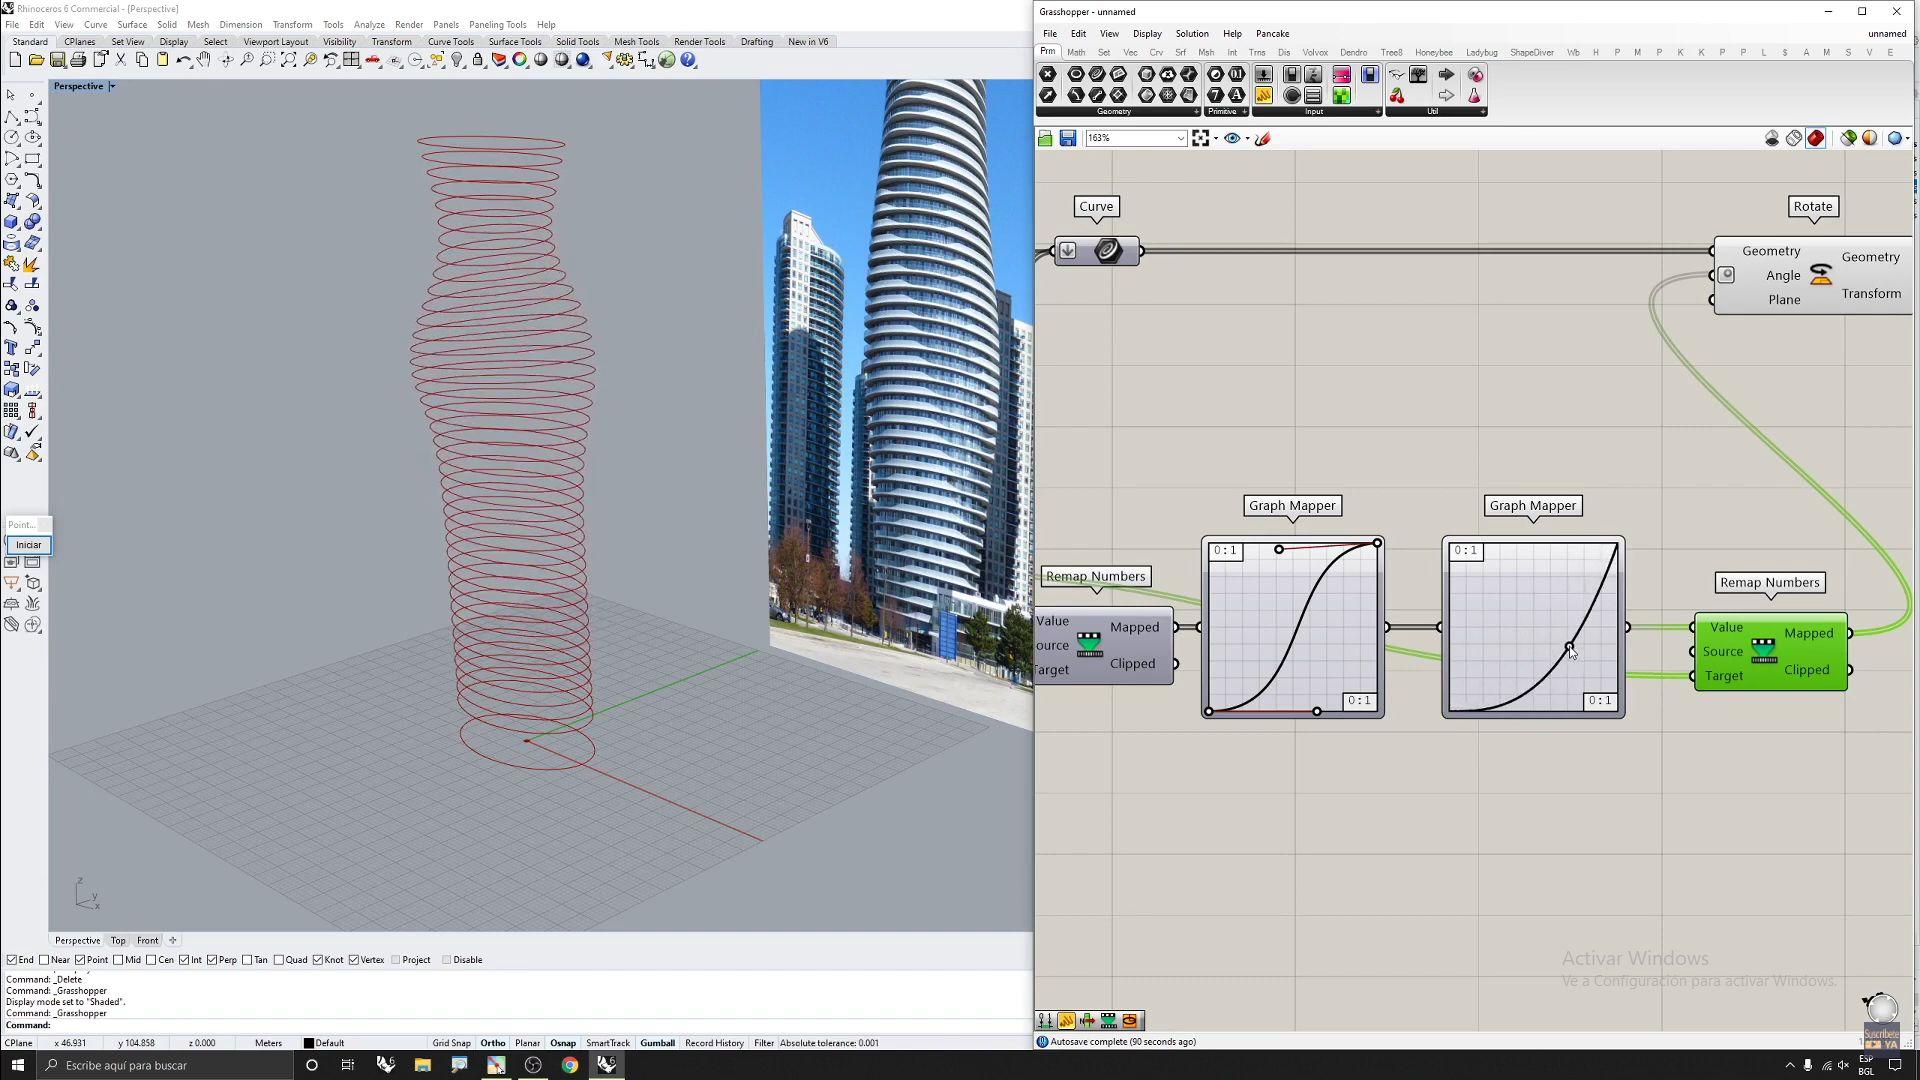Open the Curve menu in Rhino
Screen dimensions: 1920x1080
(x=95, y=24)
